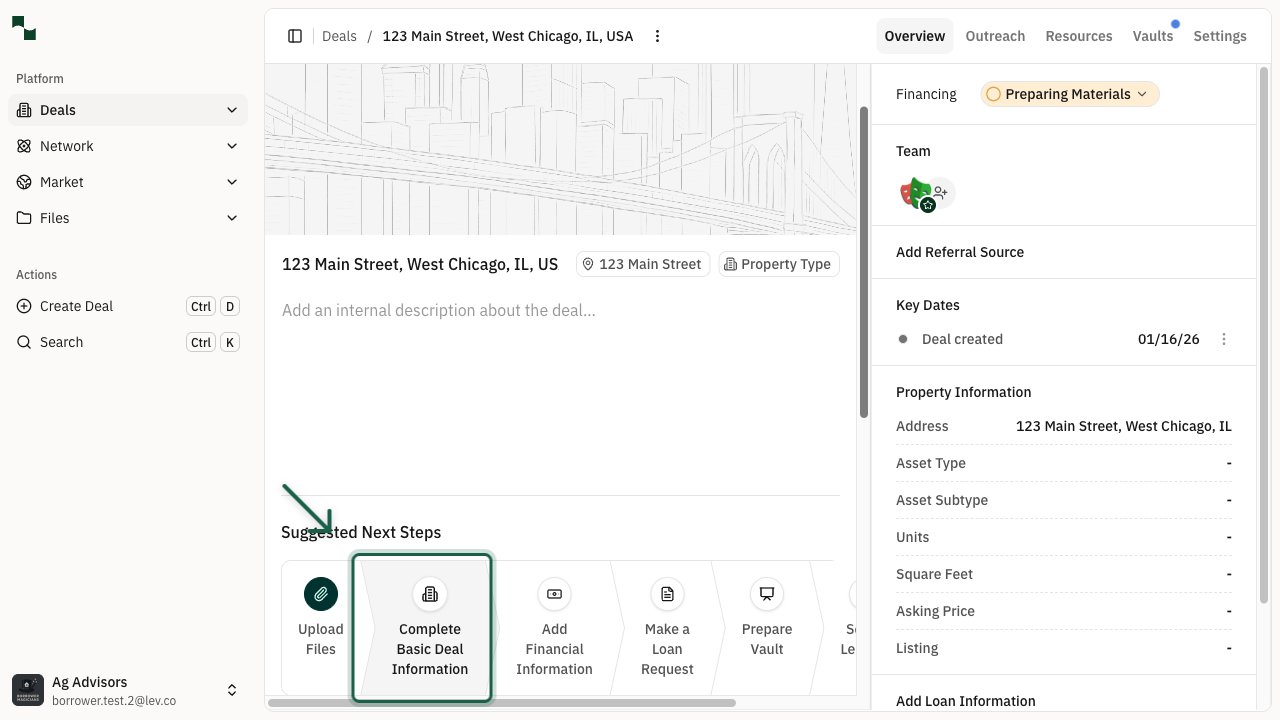Expand the Network sidebar section

point(232,146)
